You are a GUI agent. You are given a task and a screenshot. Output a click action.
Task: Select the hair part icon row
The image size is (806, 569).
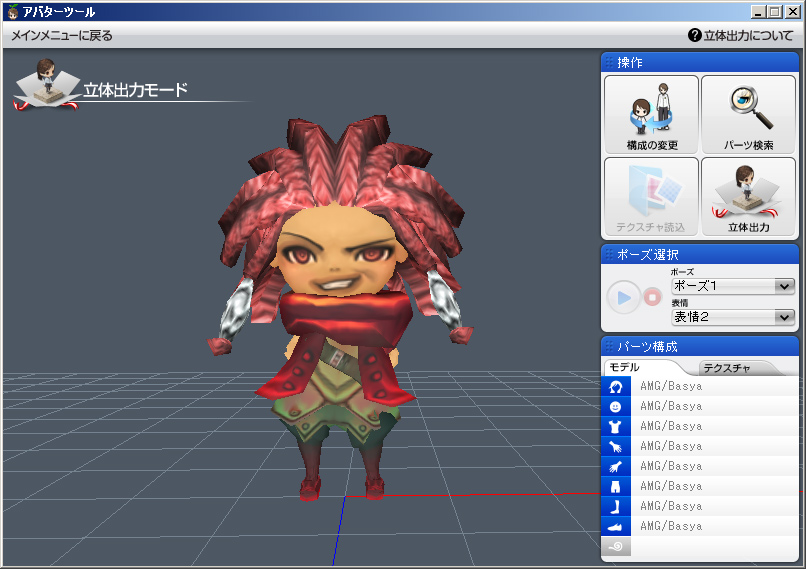700,386
